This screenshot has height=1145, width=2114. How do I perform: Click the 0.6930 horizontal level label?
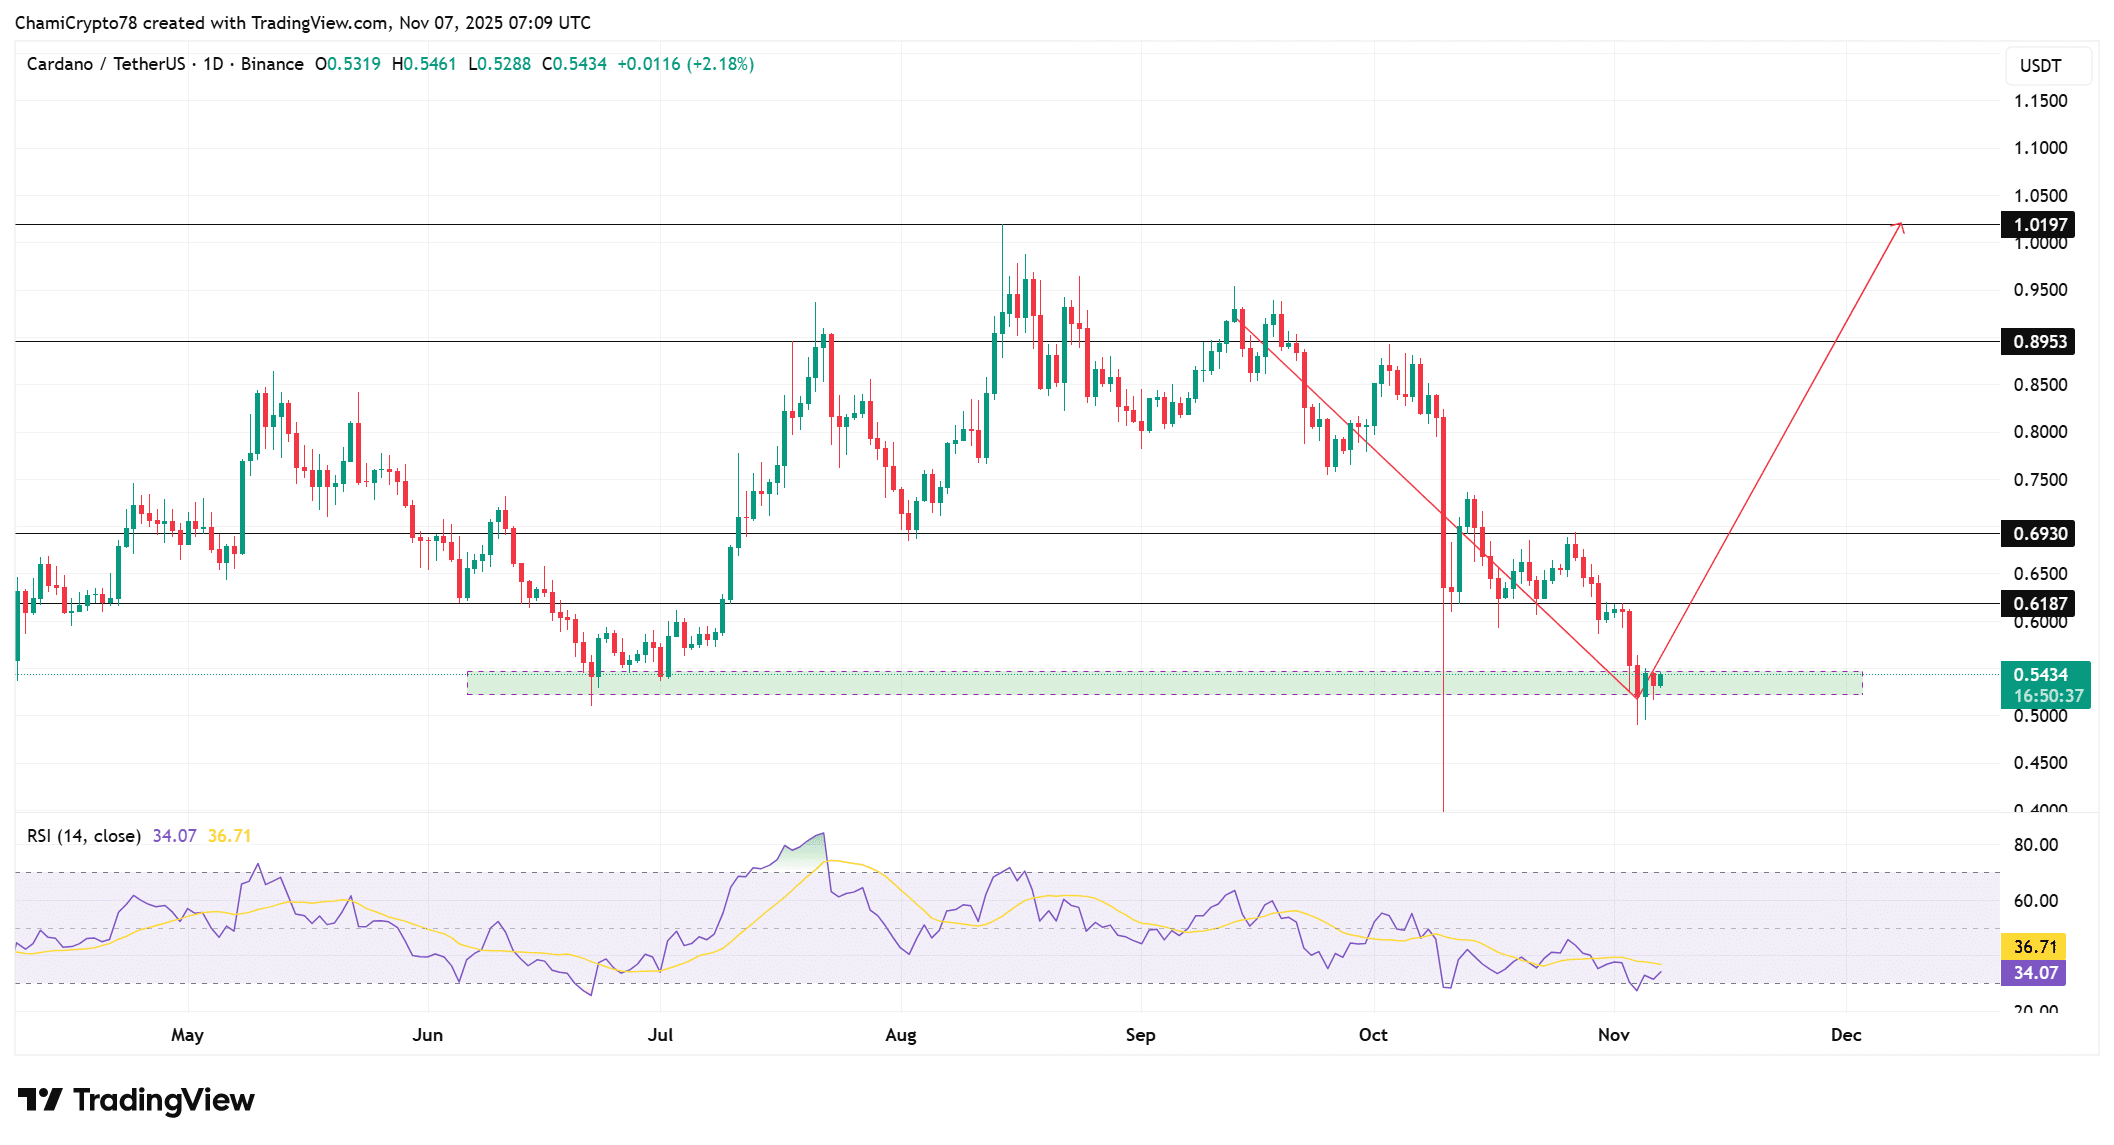2040,534
